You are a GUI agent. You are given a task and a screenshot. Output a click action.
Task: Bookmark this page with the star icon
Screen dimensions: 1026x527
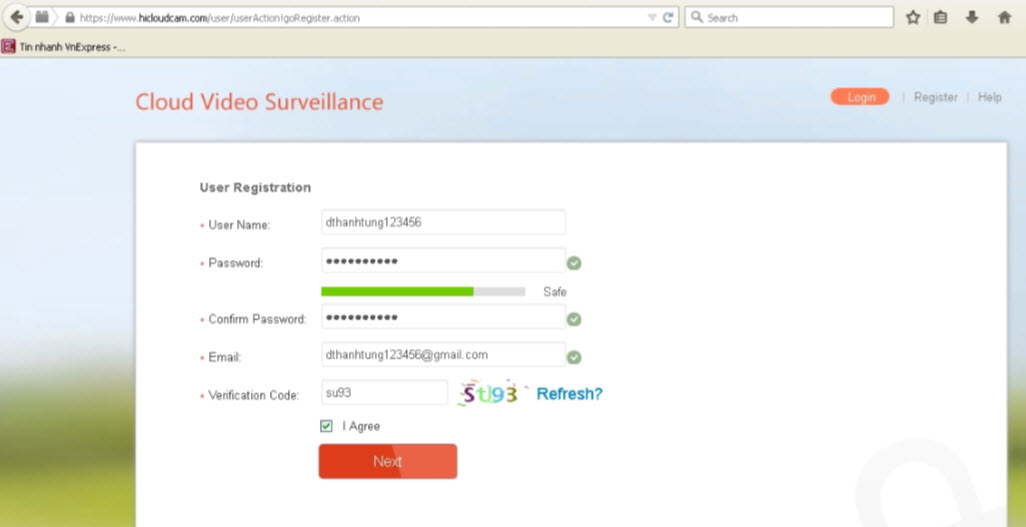912,17
